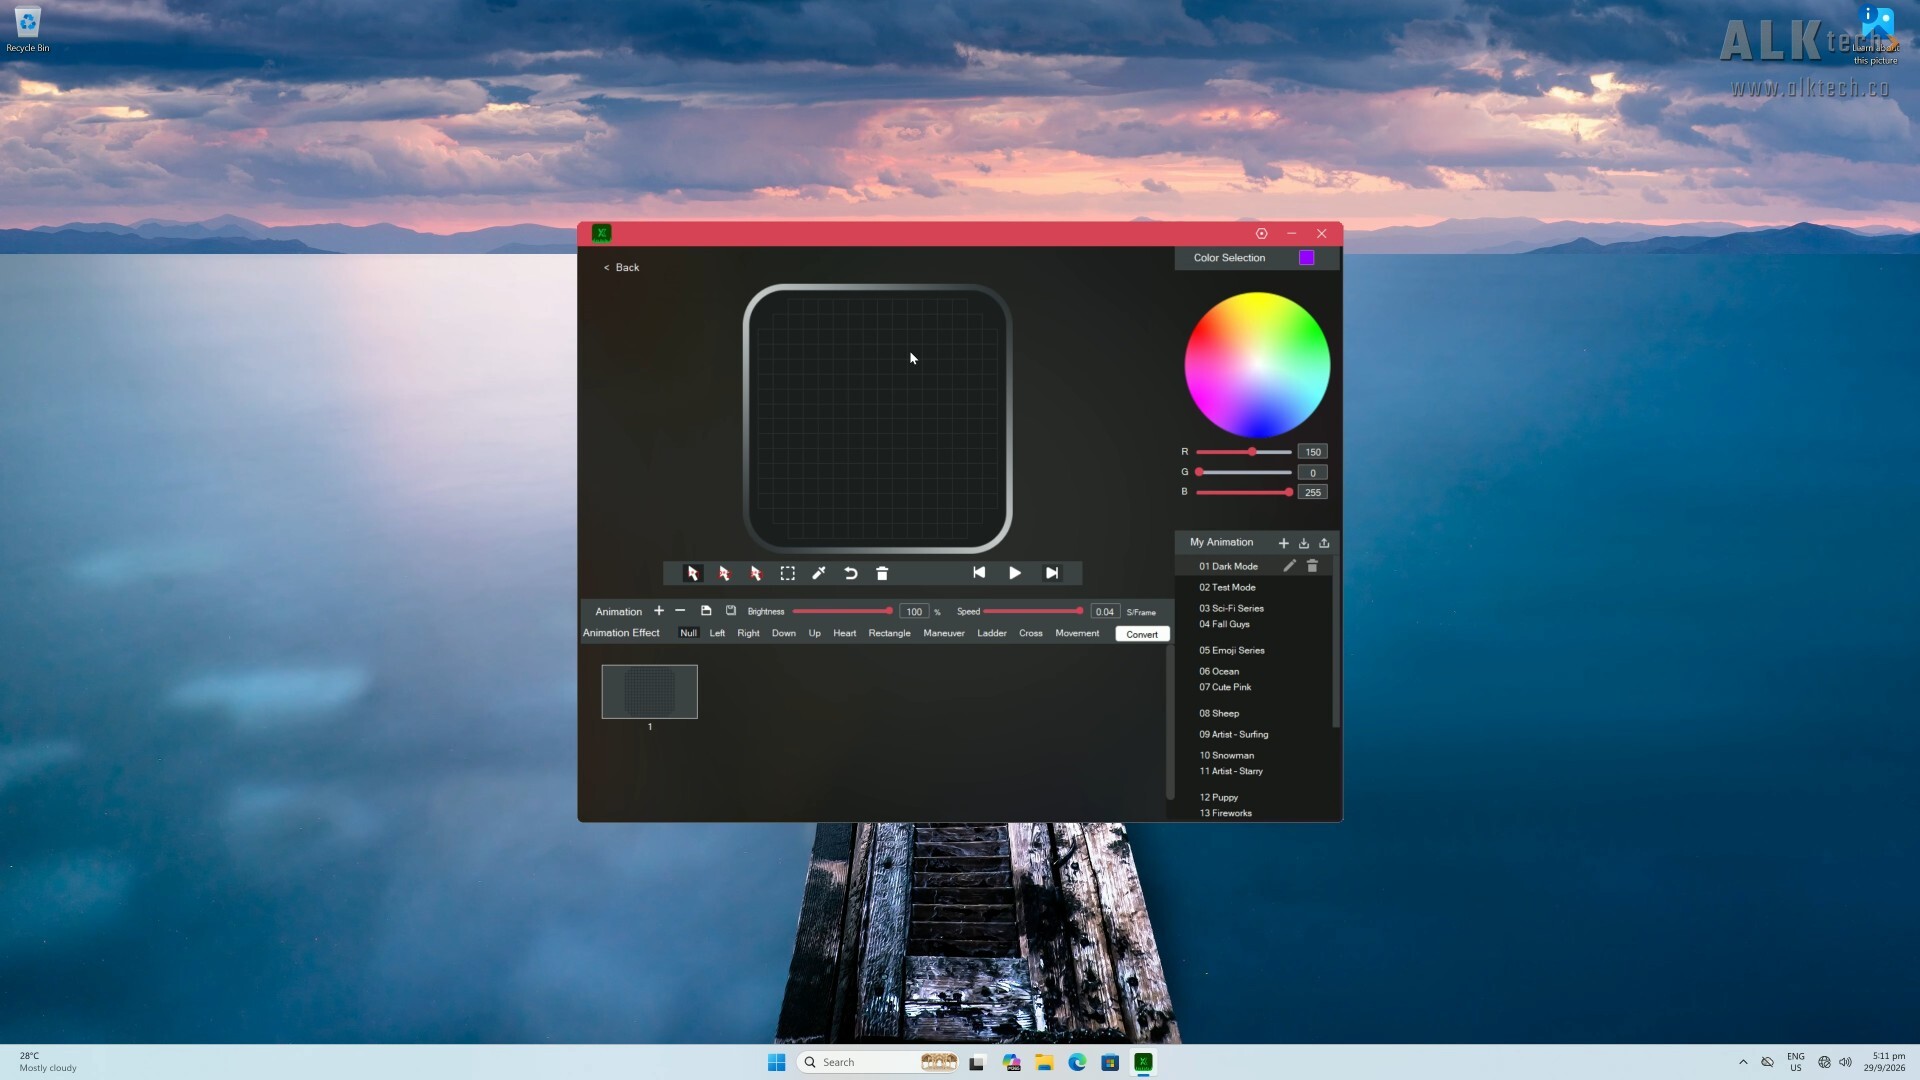The height and width of the screenshot is (1080, 1920).
Task: Open File Explorer from the taskbar
Action: pyautogui.click(x=1044, y=1062)
